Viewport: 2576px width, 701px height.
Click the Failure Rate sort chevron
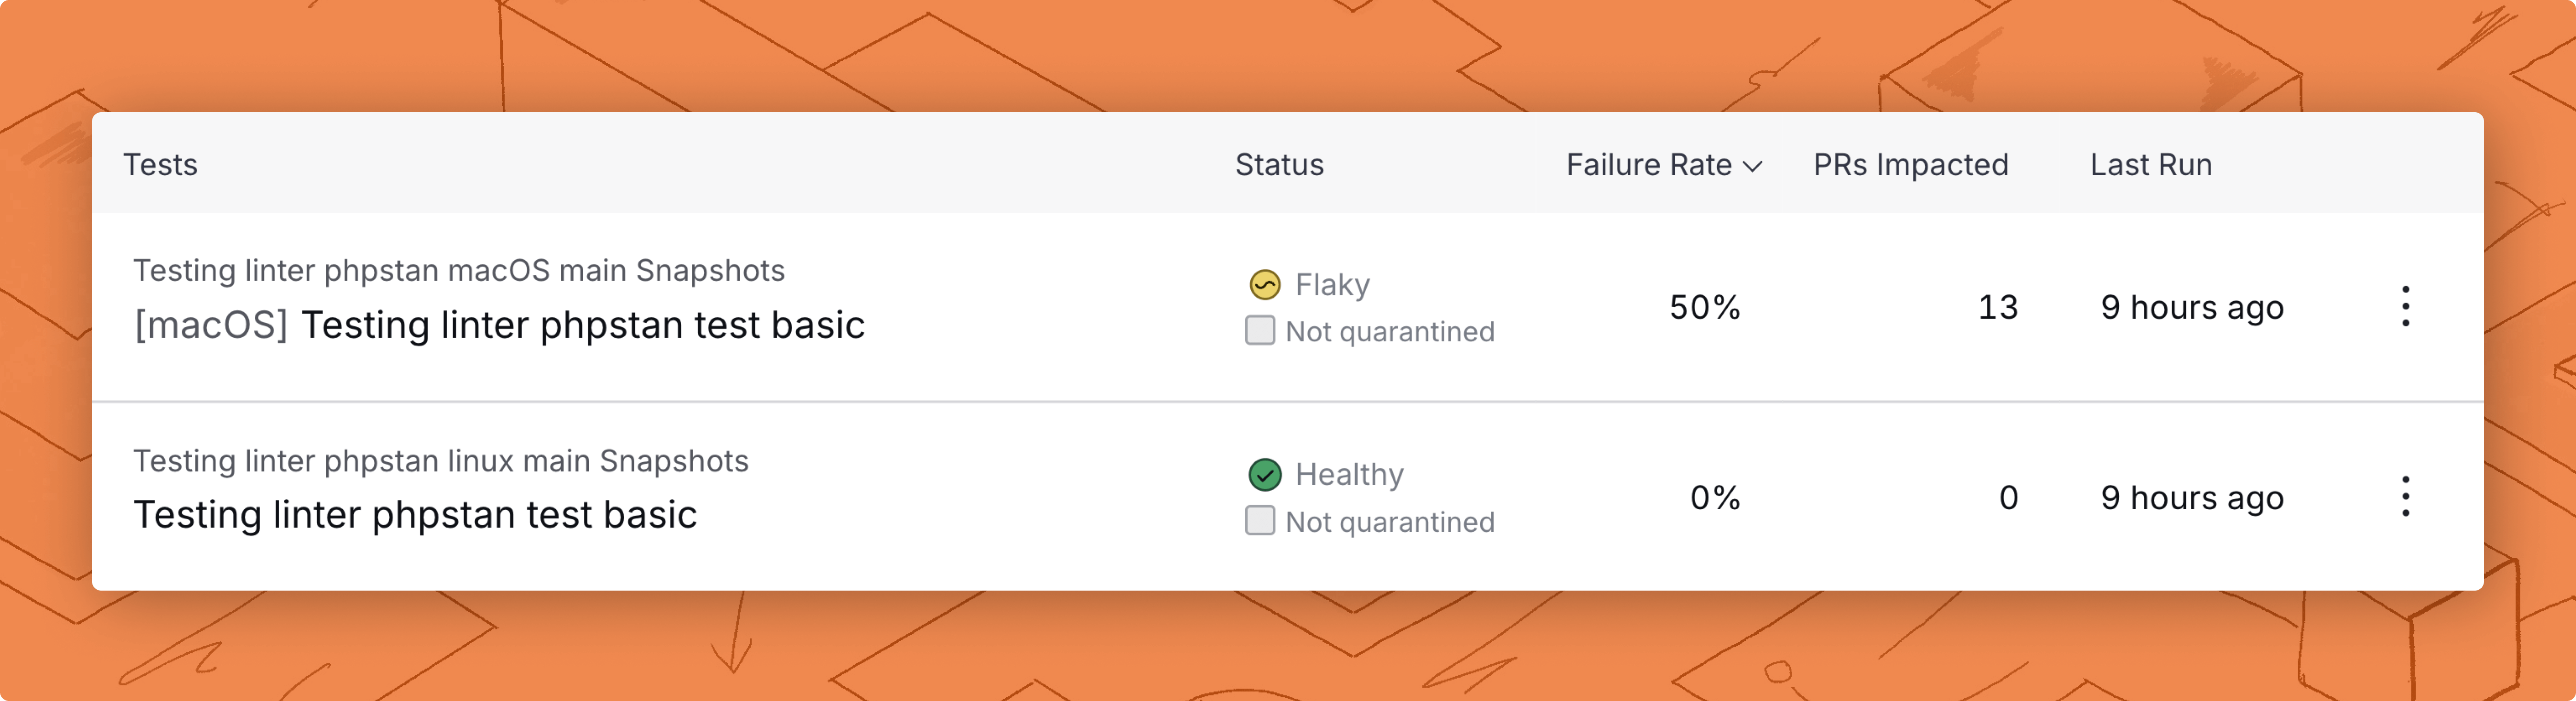pyautogui.click(x=1753, y=166)
